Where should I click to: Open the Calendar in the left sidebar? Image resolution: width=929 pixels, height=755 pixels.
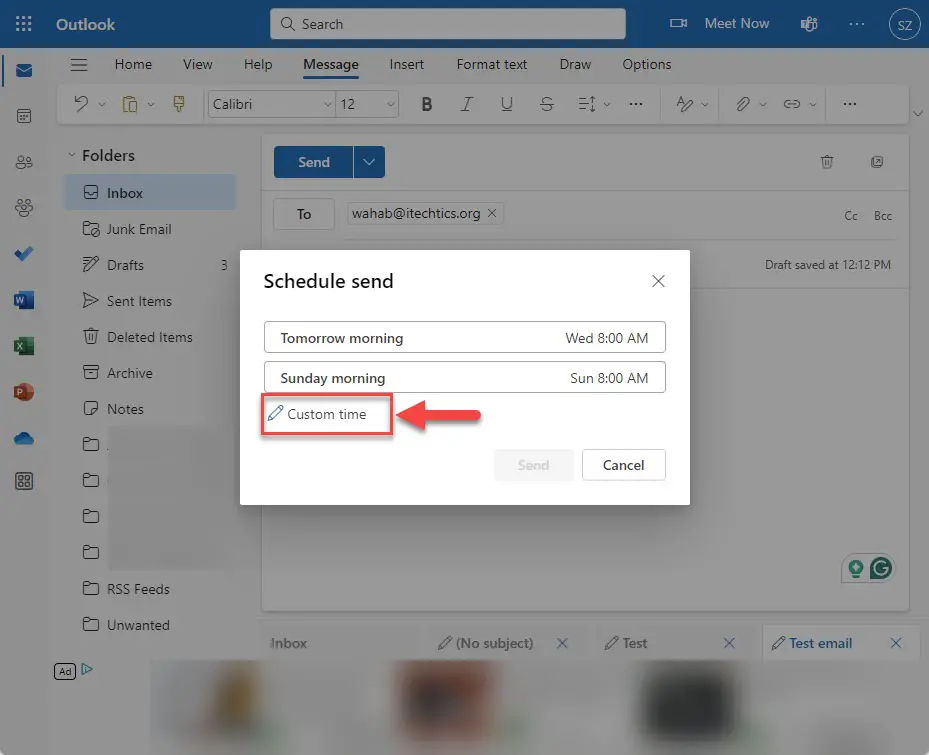25,115
